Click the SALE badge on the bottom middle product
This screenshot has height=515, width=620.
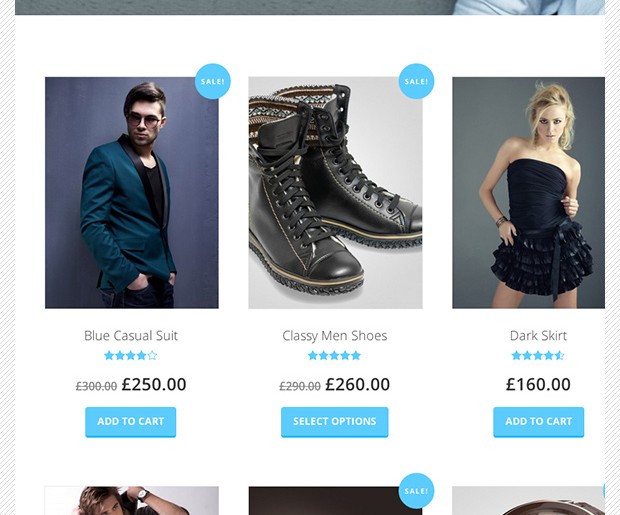(416, 490)
